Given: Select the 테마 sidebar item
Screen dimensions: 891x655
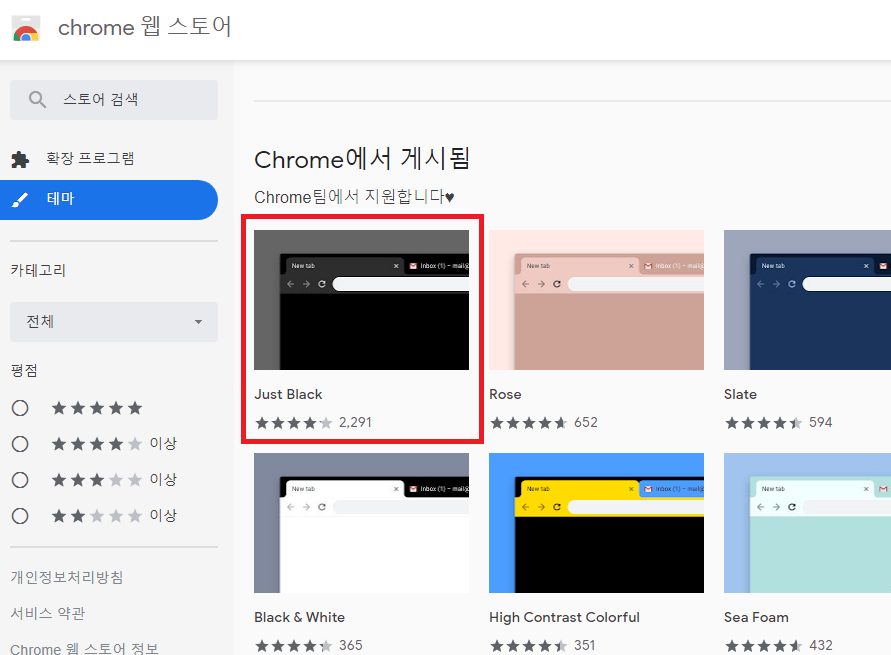Looking at the screenshot, I should pos(109,199).
